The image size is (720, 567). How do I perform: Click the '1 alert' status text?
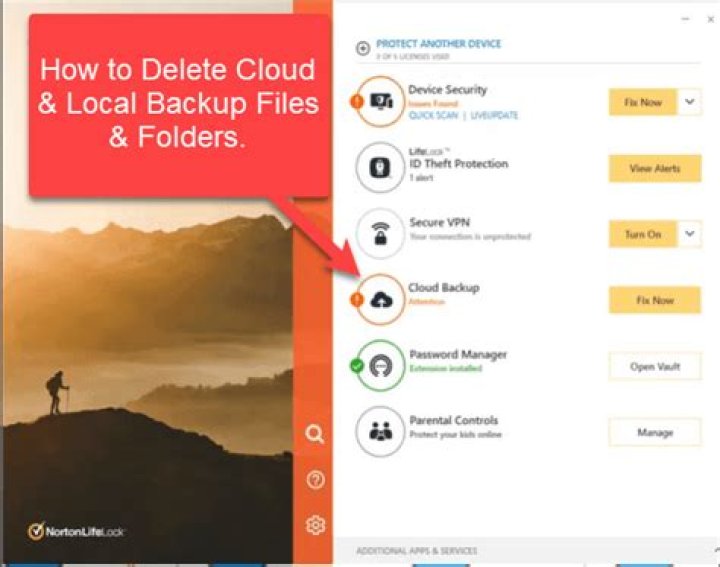click(x=421, y=178)
